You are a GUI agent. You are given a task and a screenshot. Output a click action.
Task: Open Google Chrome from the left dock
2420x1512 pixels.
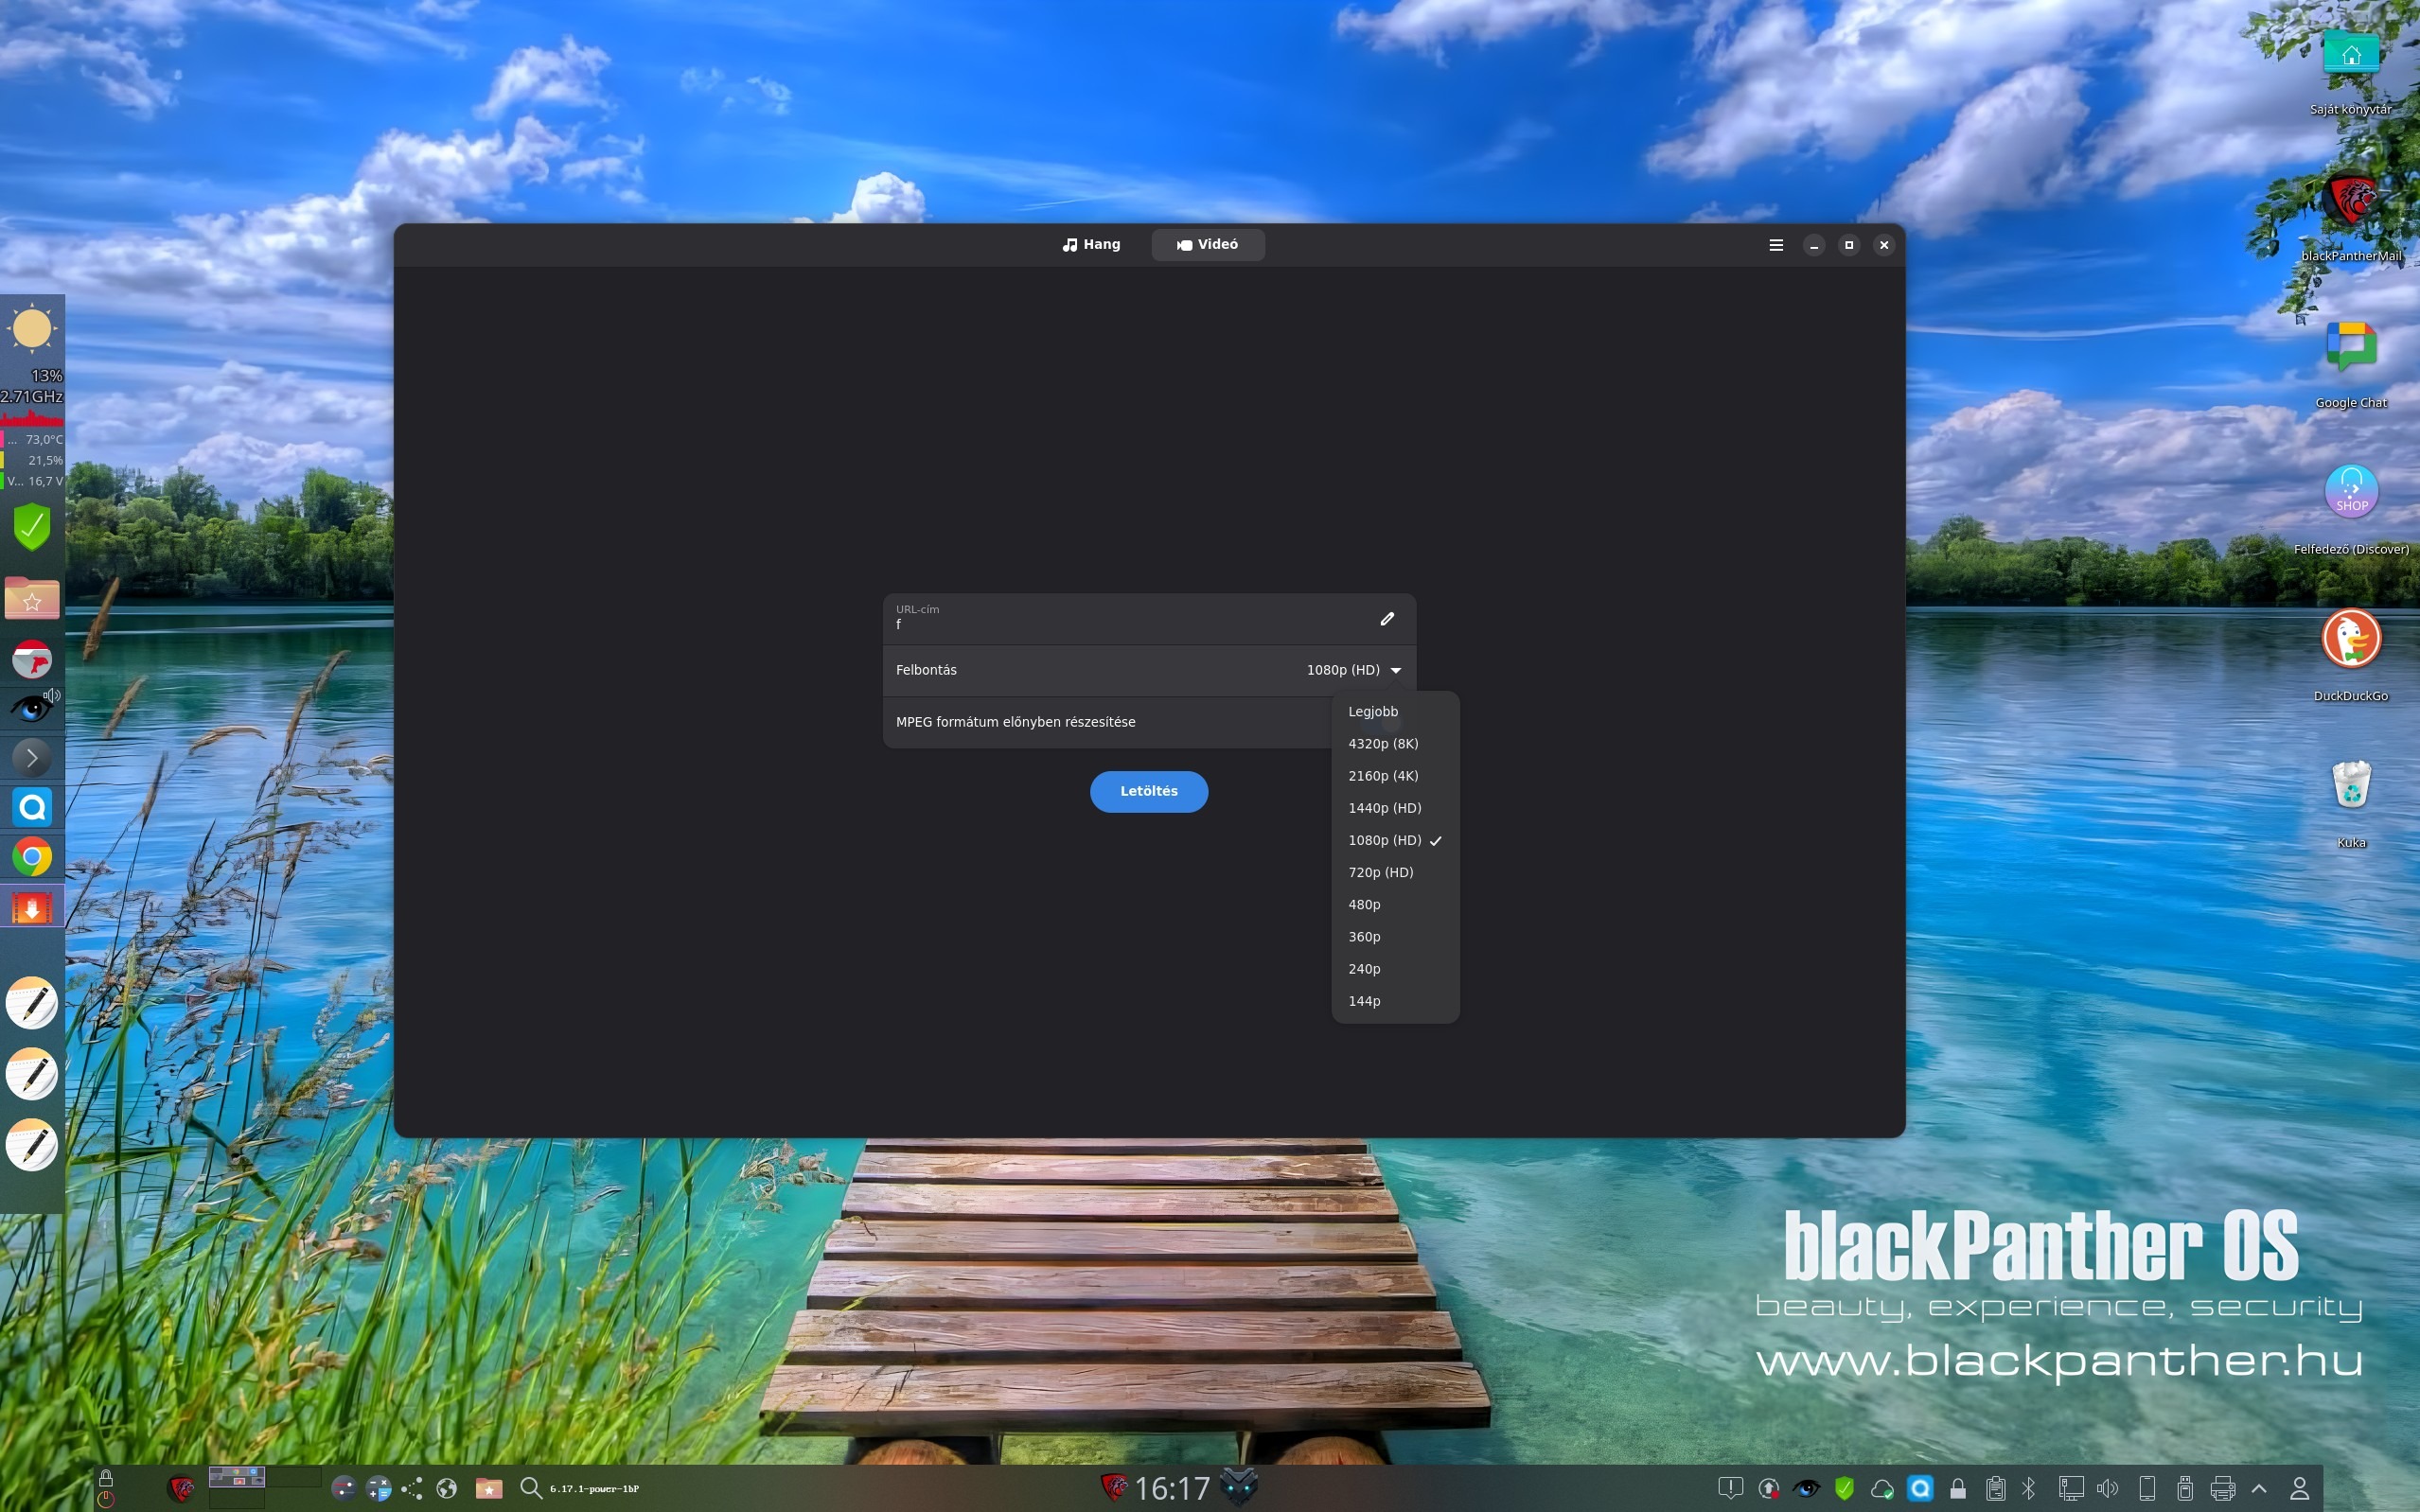point(32,857)
